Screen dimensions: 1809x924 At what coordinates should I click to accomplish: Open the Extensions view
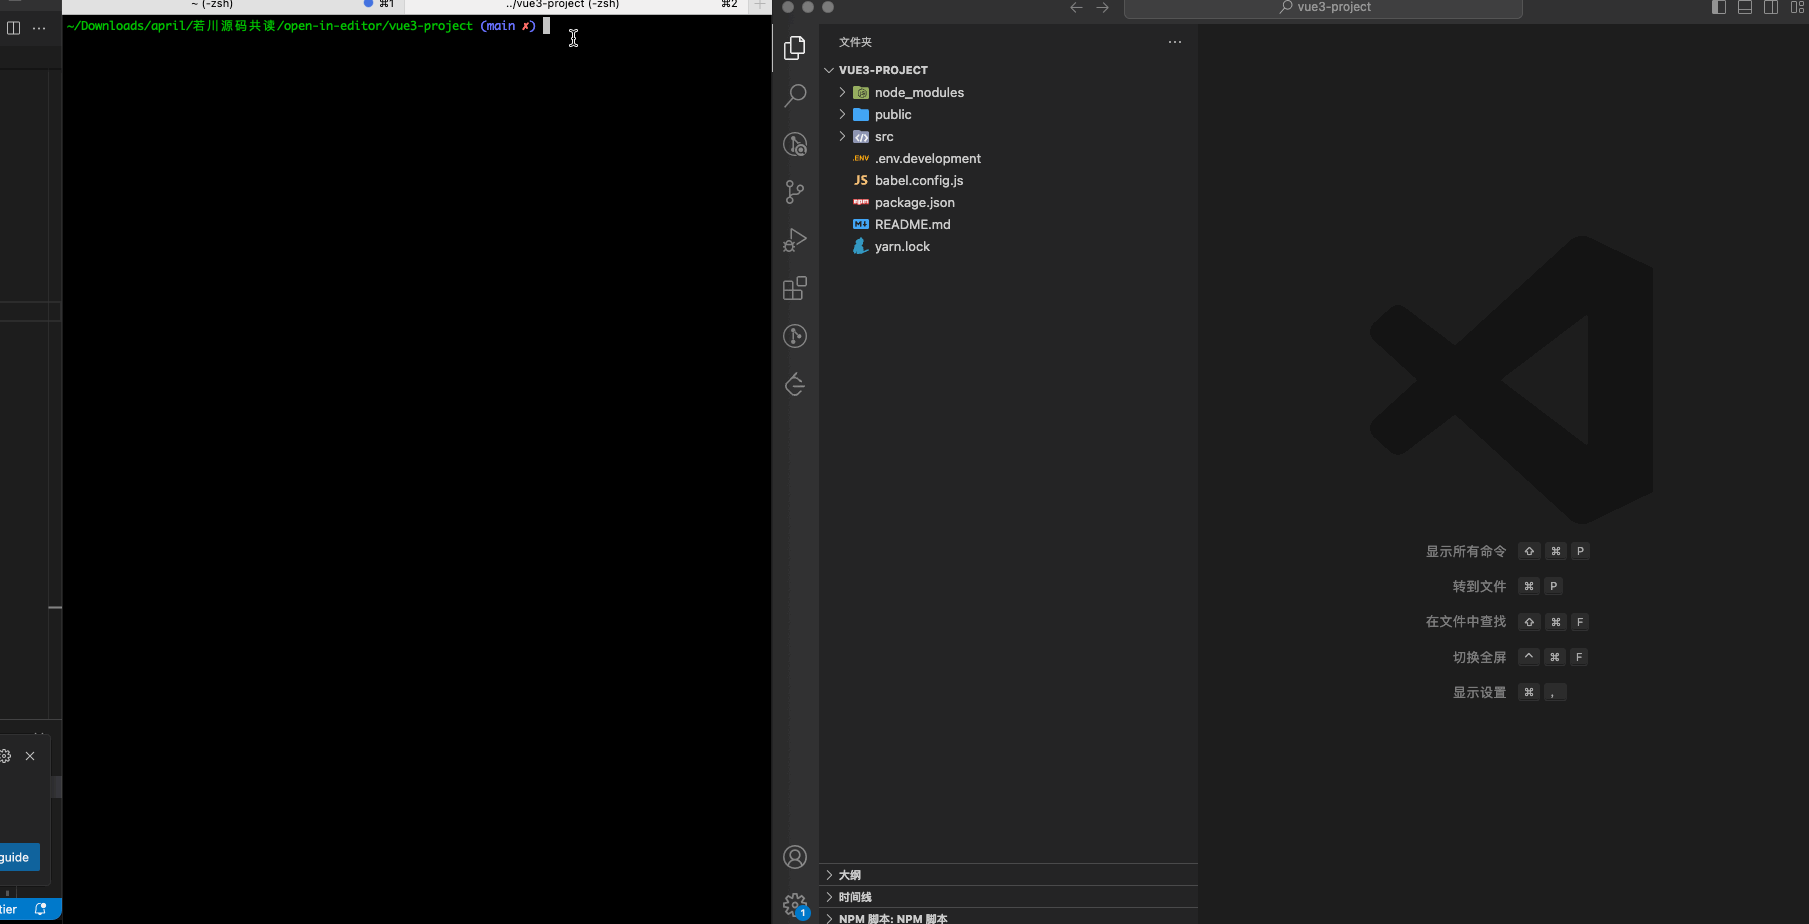coord(795,288)
